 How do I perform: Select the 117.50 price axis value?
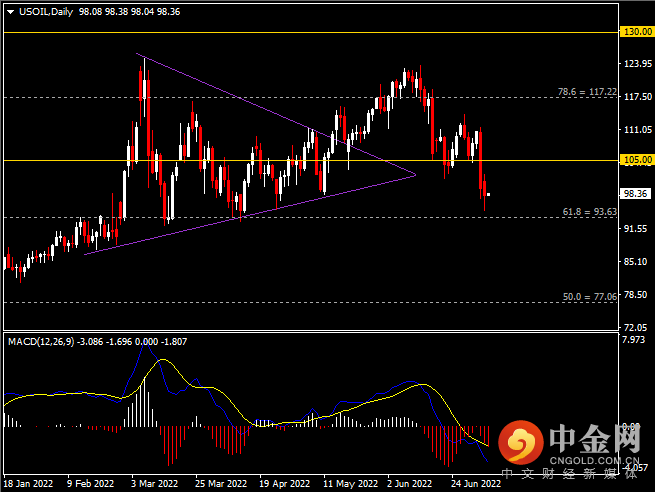point(638,96)
